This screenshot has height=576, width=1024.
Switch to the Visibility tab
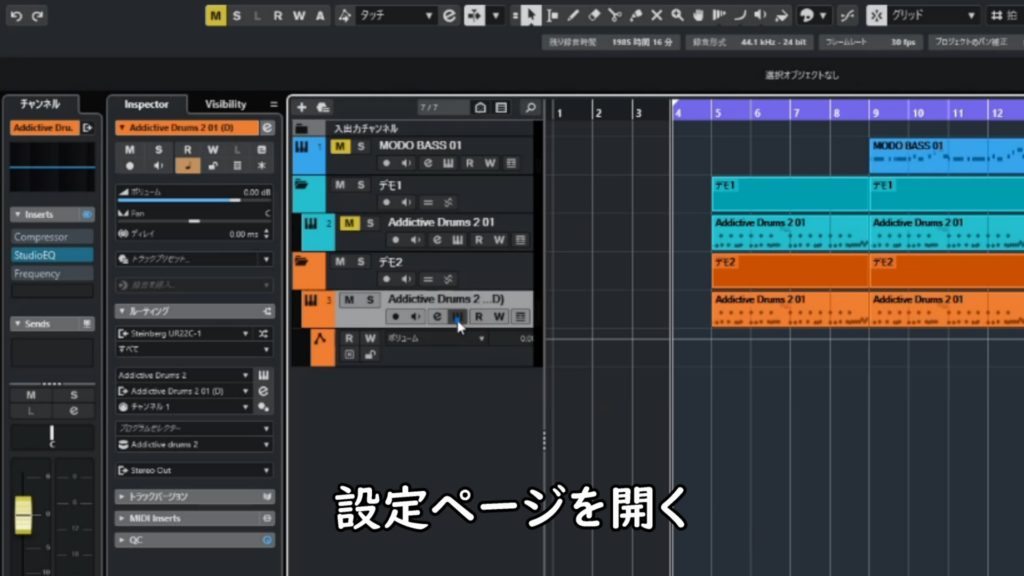225,104
